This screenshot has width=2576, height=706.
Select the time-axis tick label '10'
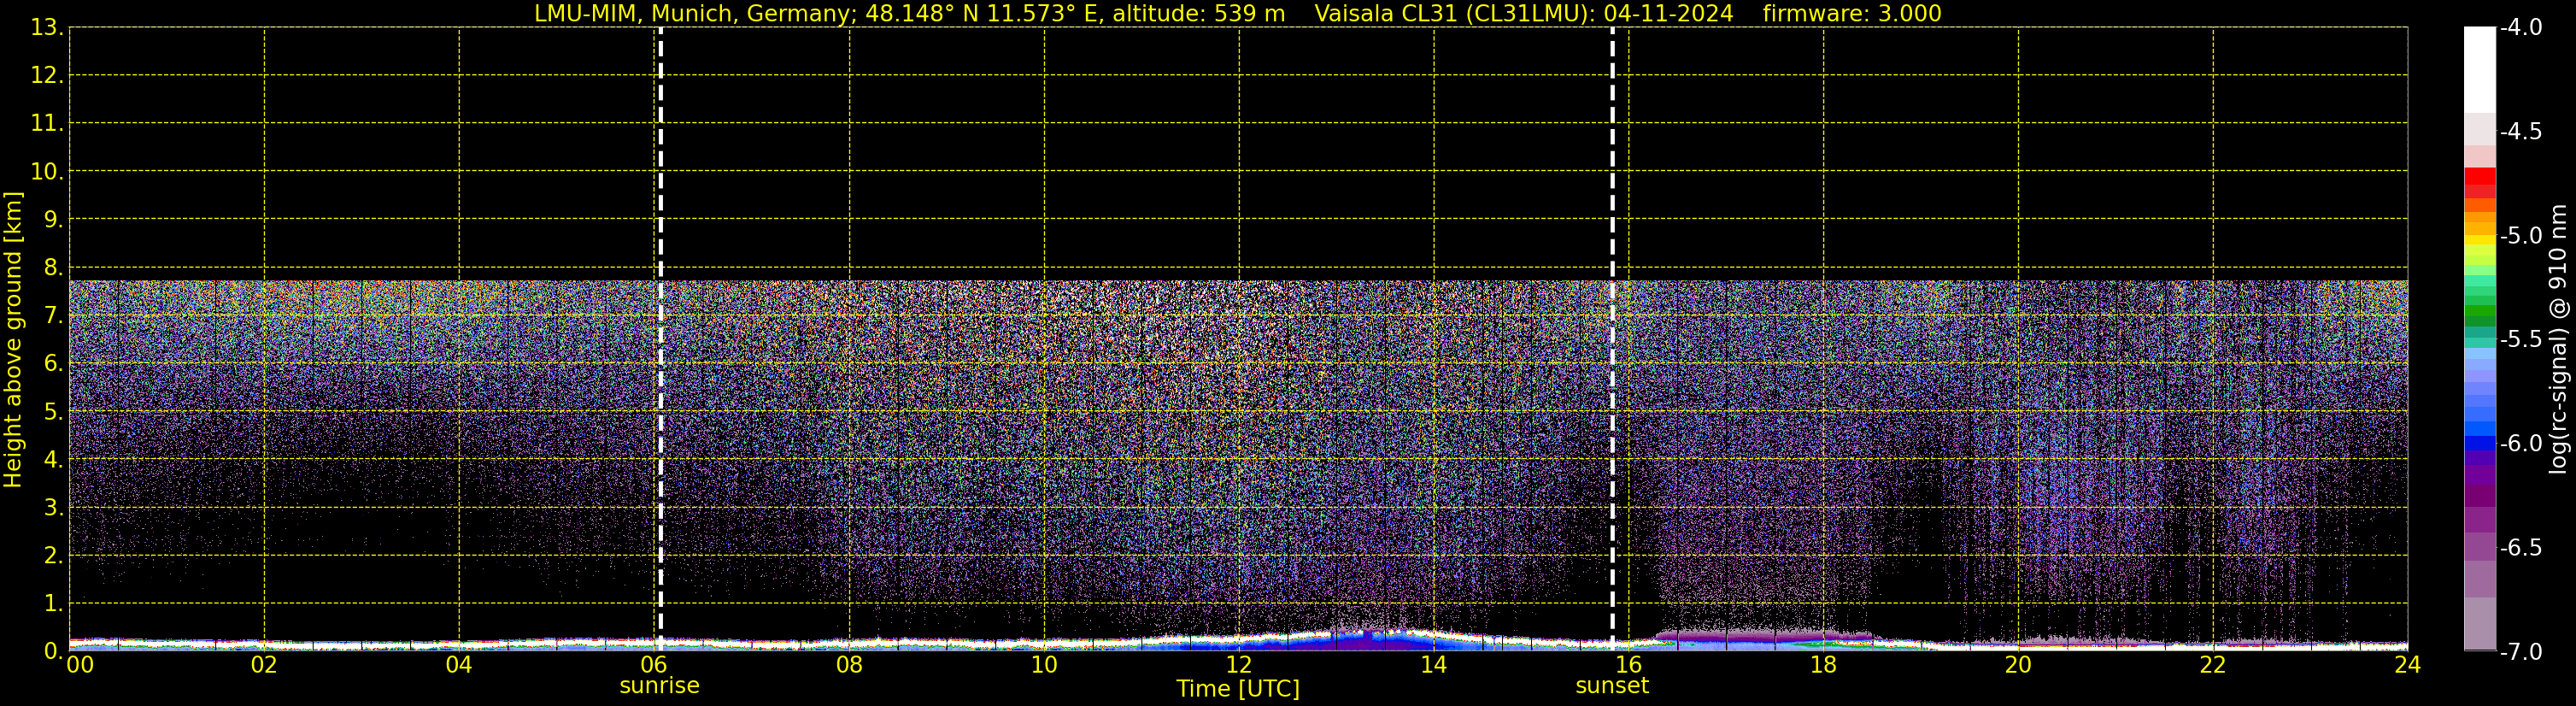(1044, 665)
